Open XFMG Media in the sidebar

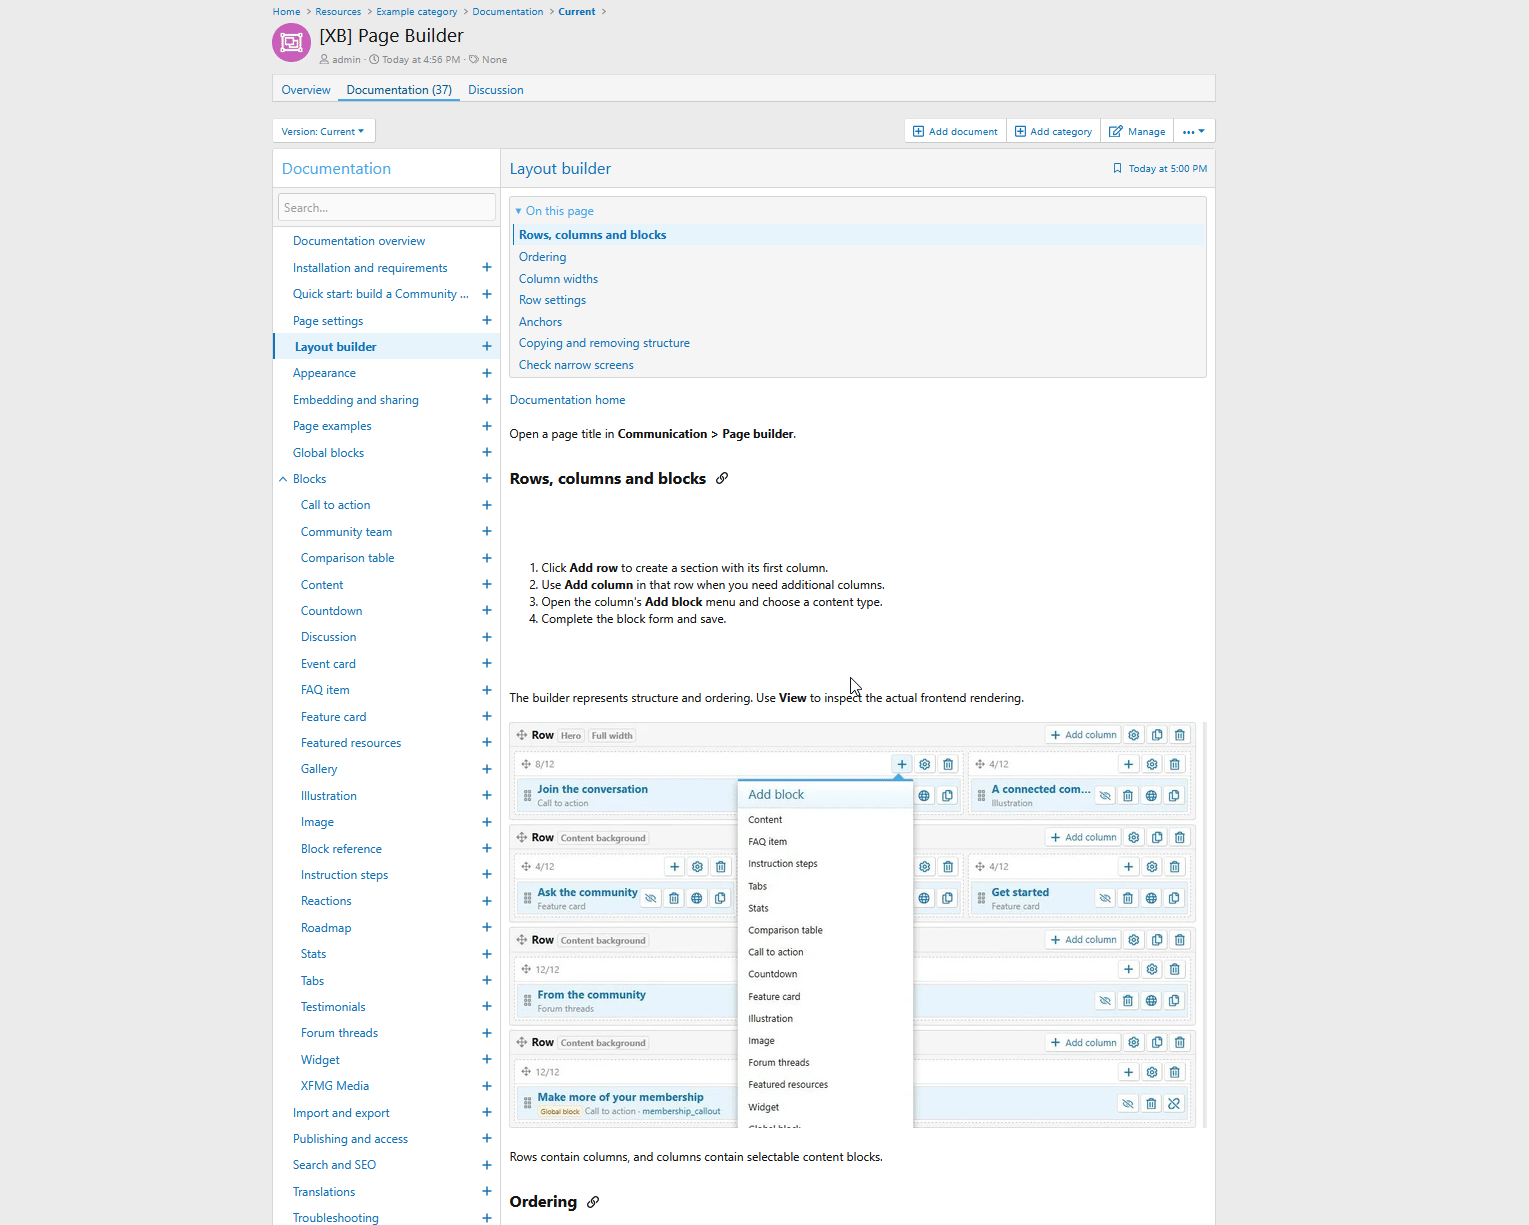pyautogui.click(x=335, y=1086)
